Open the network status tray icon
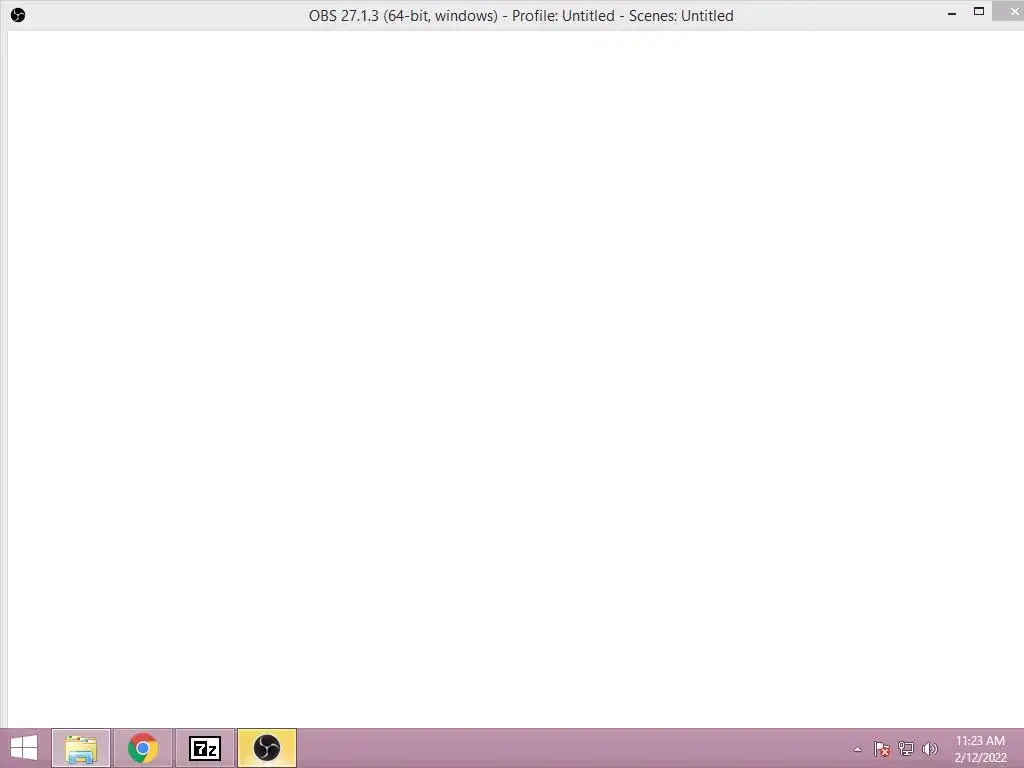This screenshot has width=1024, height=768. point(906,749)
